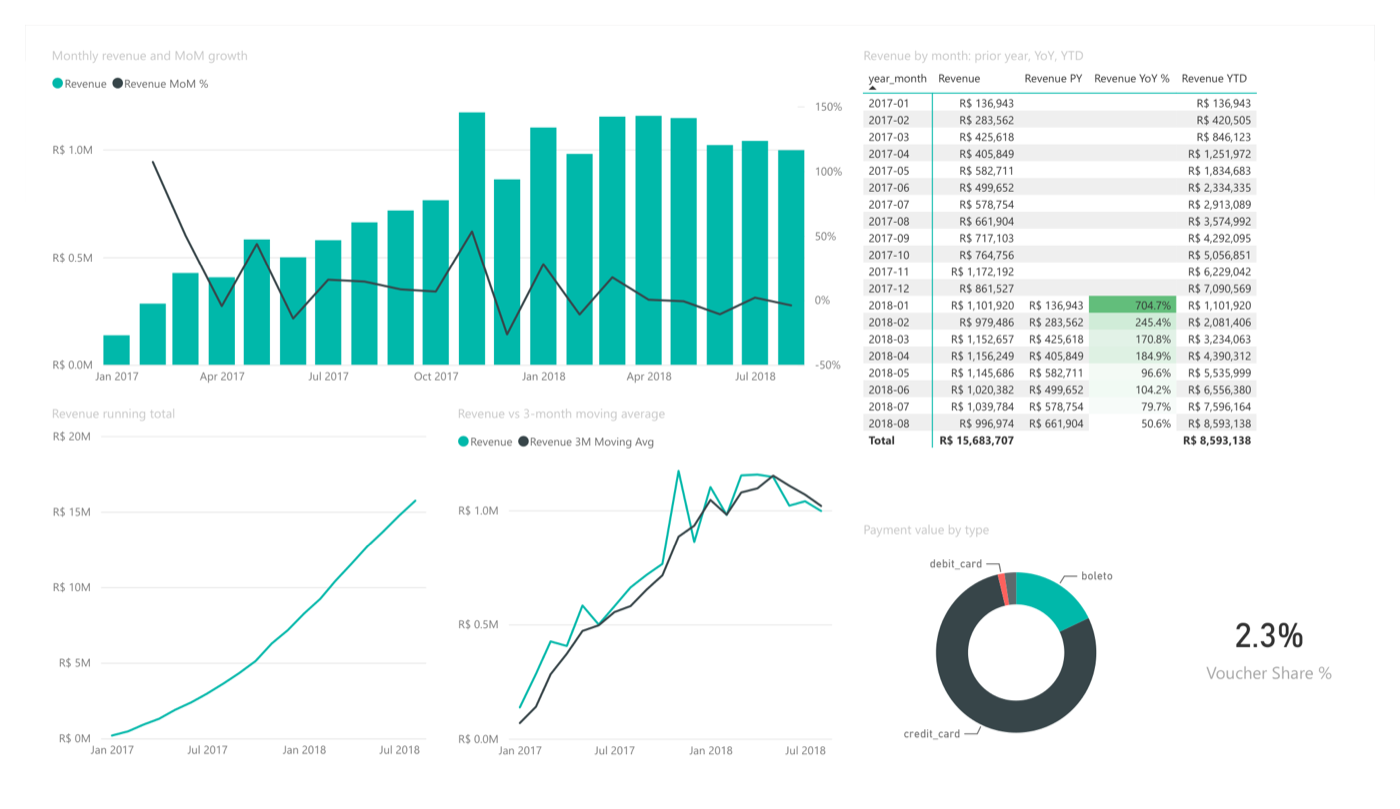Click the debit_card label on the donut chart

coord(956,564)
